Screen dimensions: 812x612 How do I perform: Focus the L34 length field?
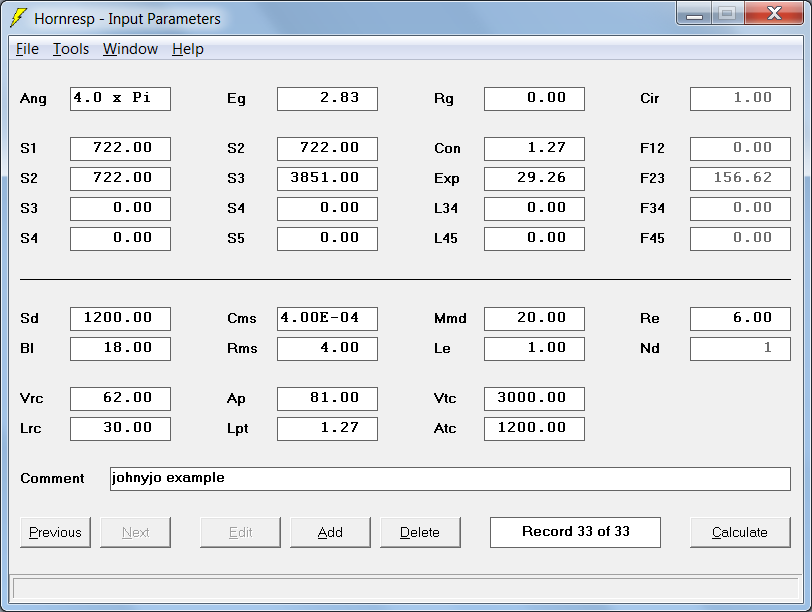click(534, 209)
